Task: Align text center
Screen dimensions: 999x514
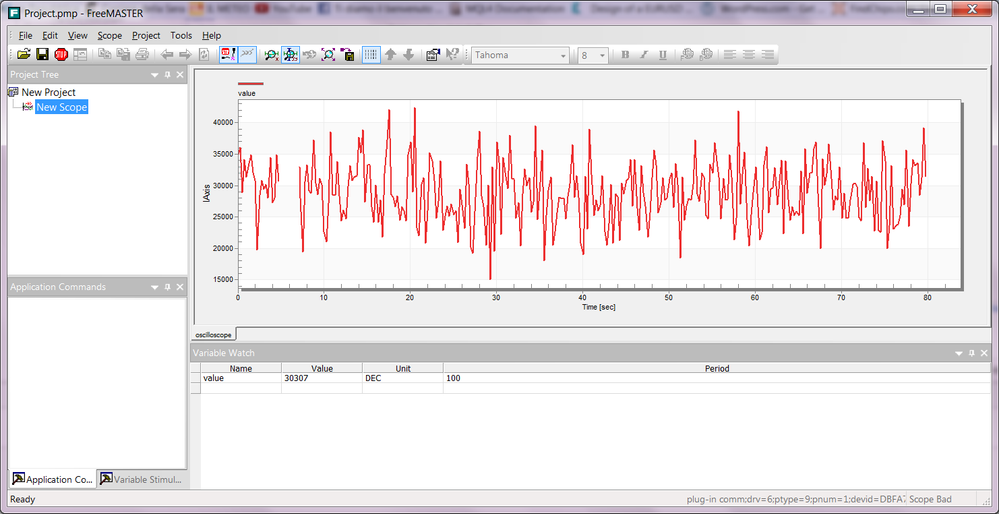Action: pos(749,55)
